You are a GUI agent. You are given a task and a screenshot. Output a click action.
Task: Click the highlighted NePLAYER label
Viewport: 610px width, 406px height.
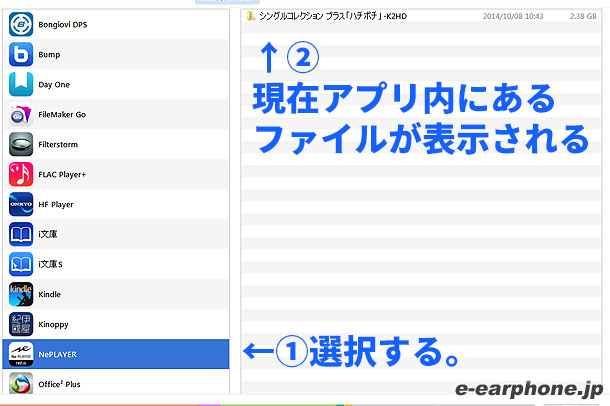[x=58, y=354]
